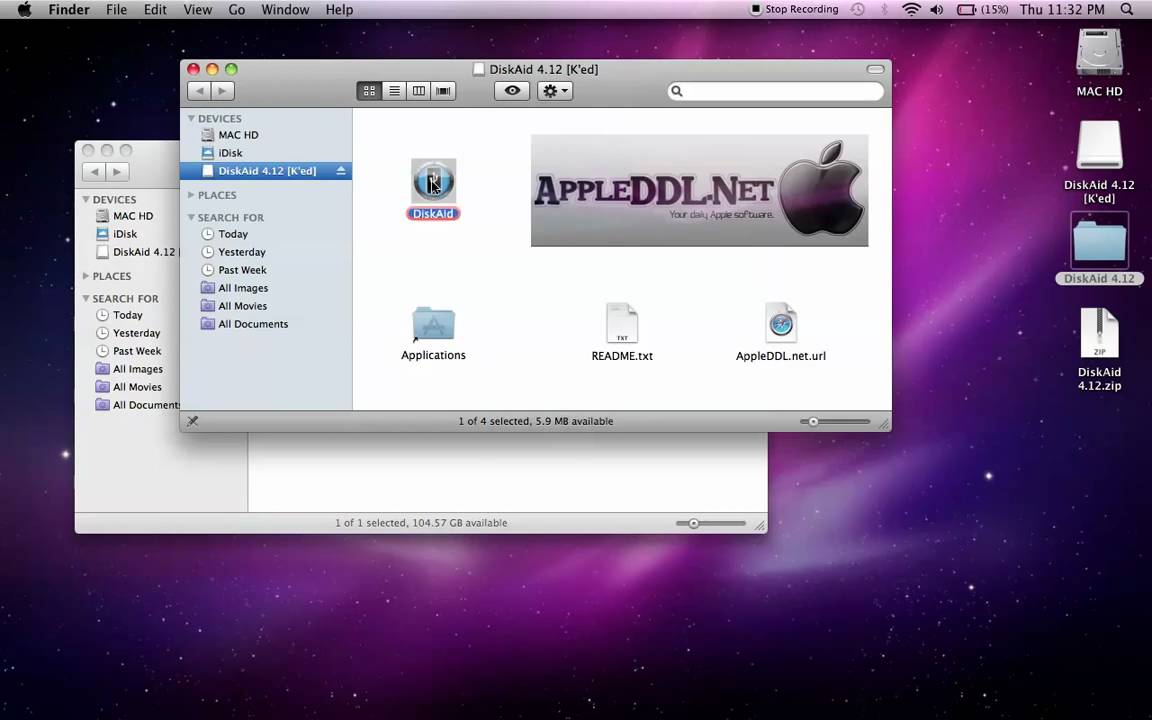The image size is (1152, 720).
Task: Click the Quick Look eye button
Action: point(512,90)
